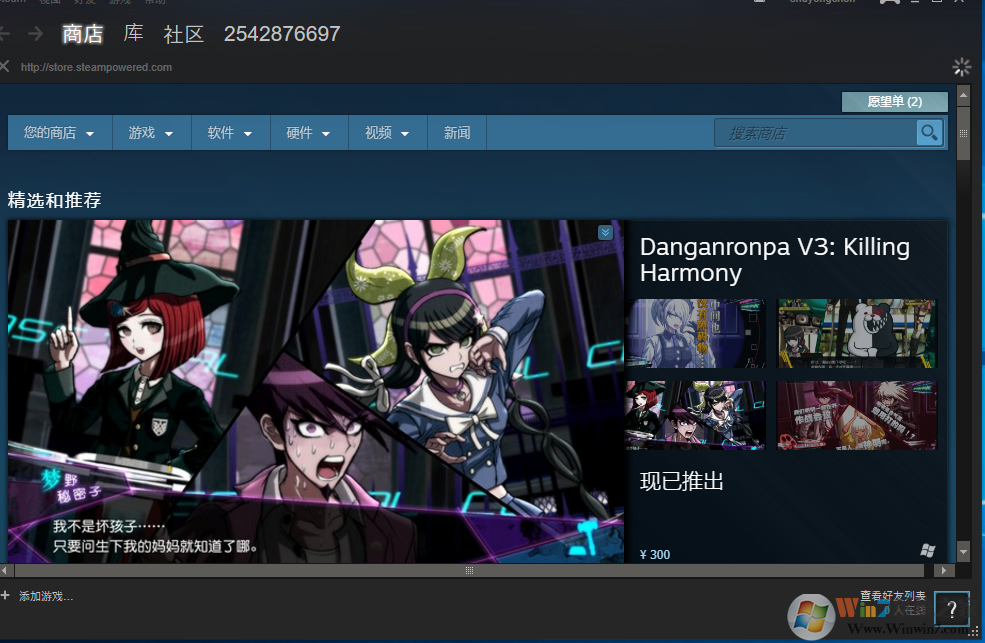Viewport: 985px width, 643px height.
Task: Click 添加游戏... link
Action: (x=46, y=597)
